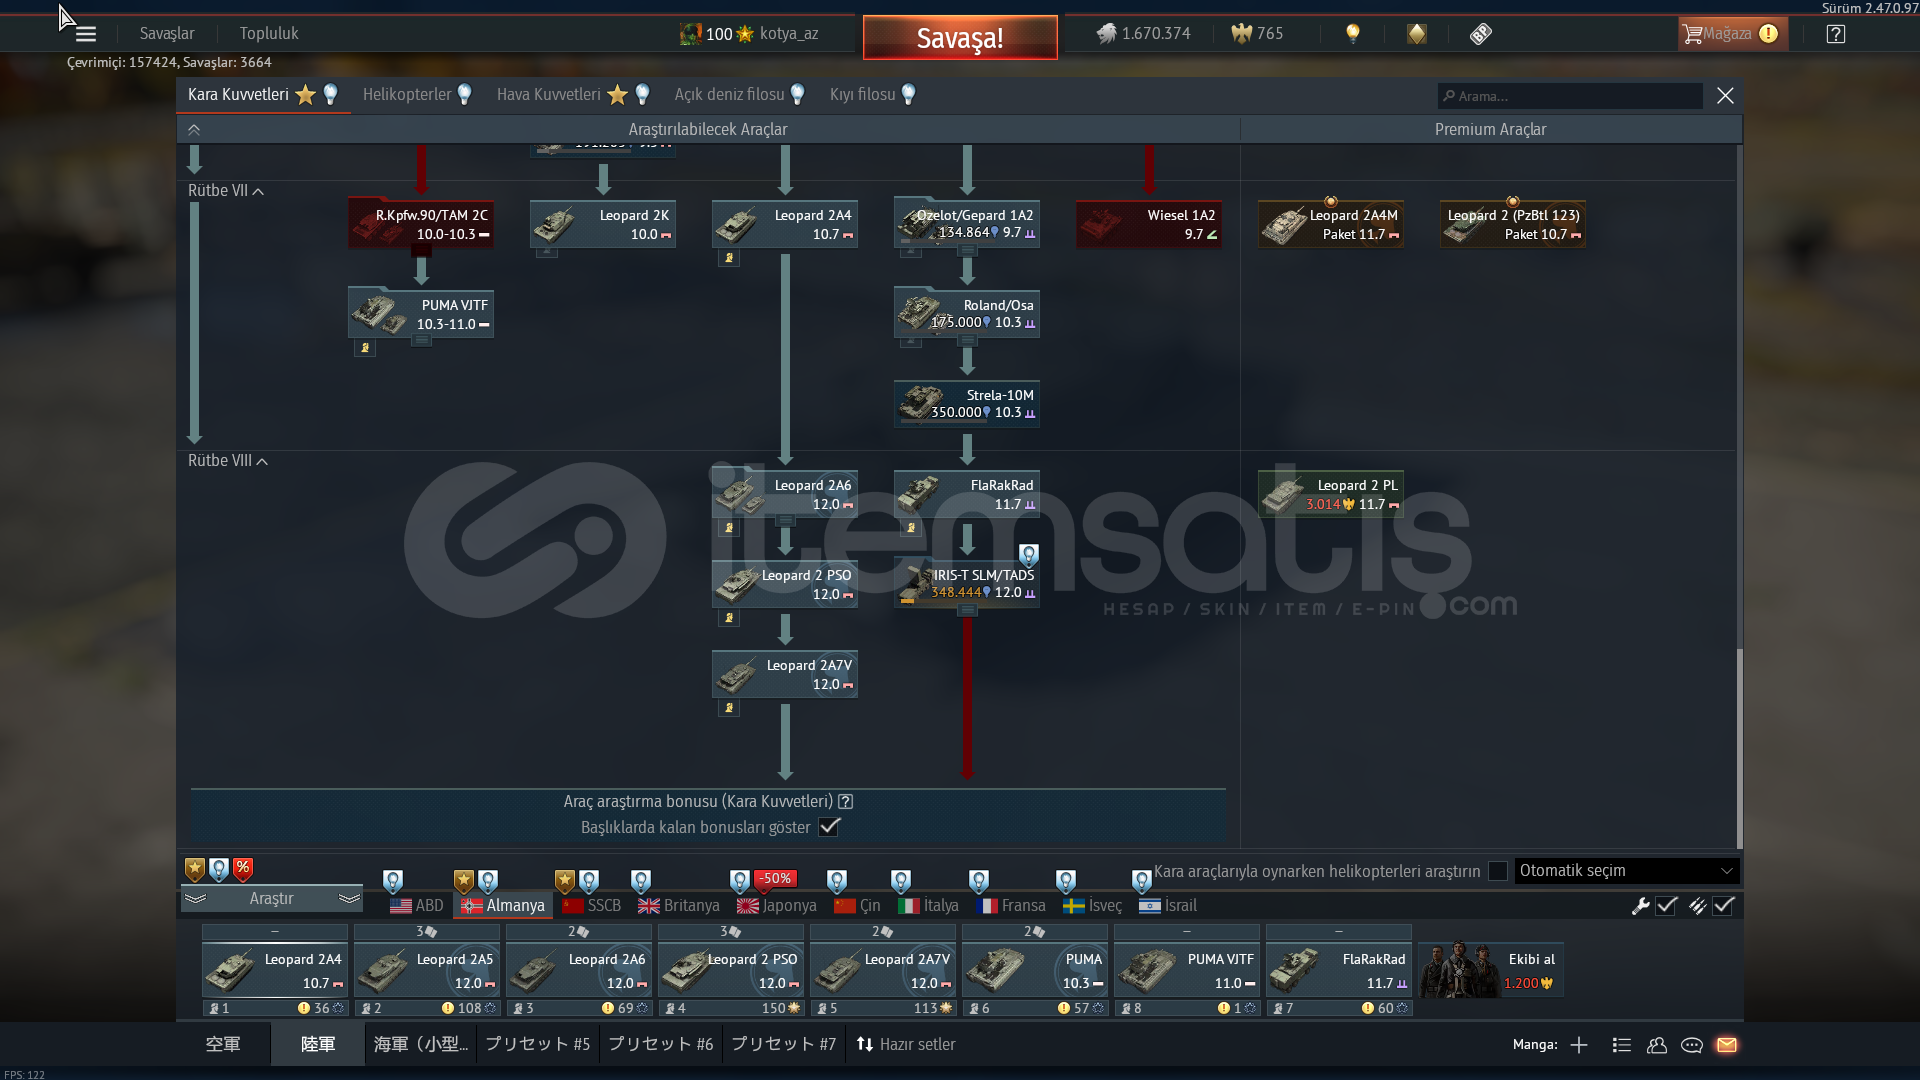Click the Silver Lions balance icon
Screen dimensions: 1920x1080
point(1106,34)
